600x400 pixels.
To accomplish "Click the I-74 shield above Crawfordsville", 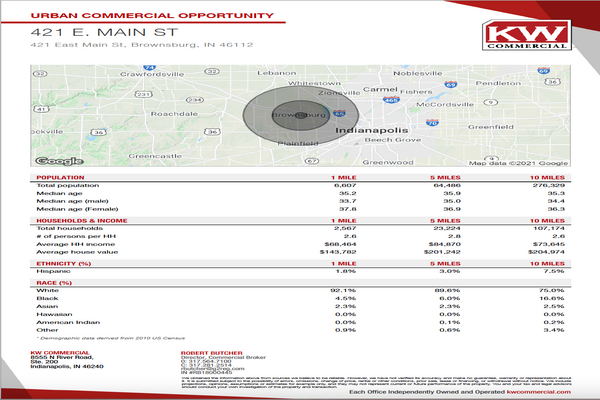I will tap(148, 67).
